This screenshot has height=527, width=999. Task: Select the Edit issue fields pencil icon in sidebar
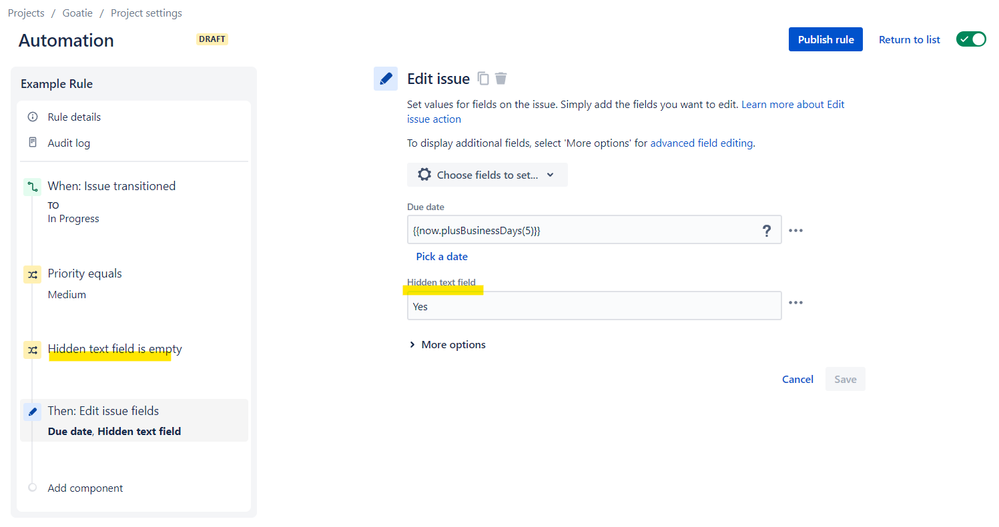(32, 412)
